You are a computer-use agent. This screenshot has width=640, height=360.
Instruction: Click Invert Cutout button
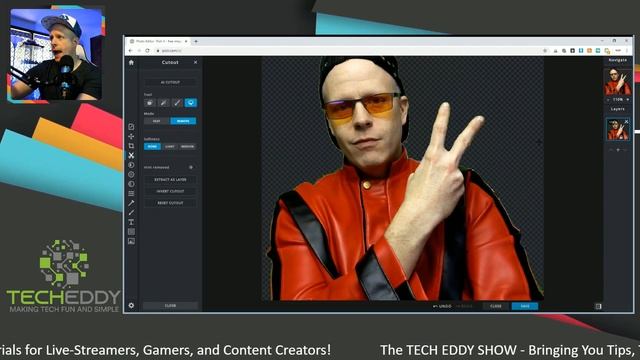(170, 191)
